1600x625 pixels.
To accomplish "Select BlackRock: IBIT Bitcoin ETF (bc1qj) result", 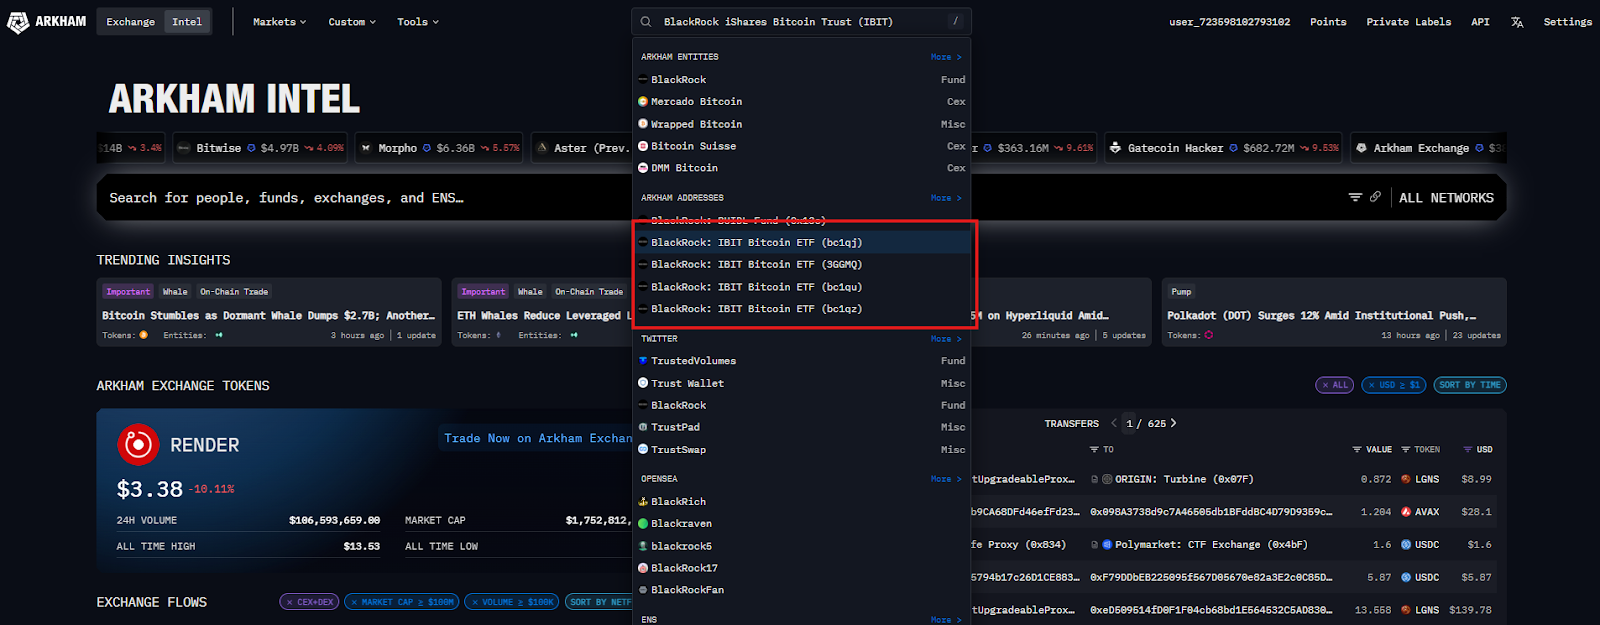I will point(802,242).
